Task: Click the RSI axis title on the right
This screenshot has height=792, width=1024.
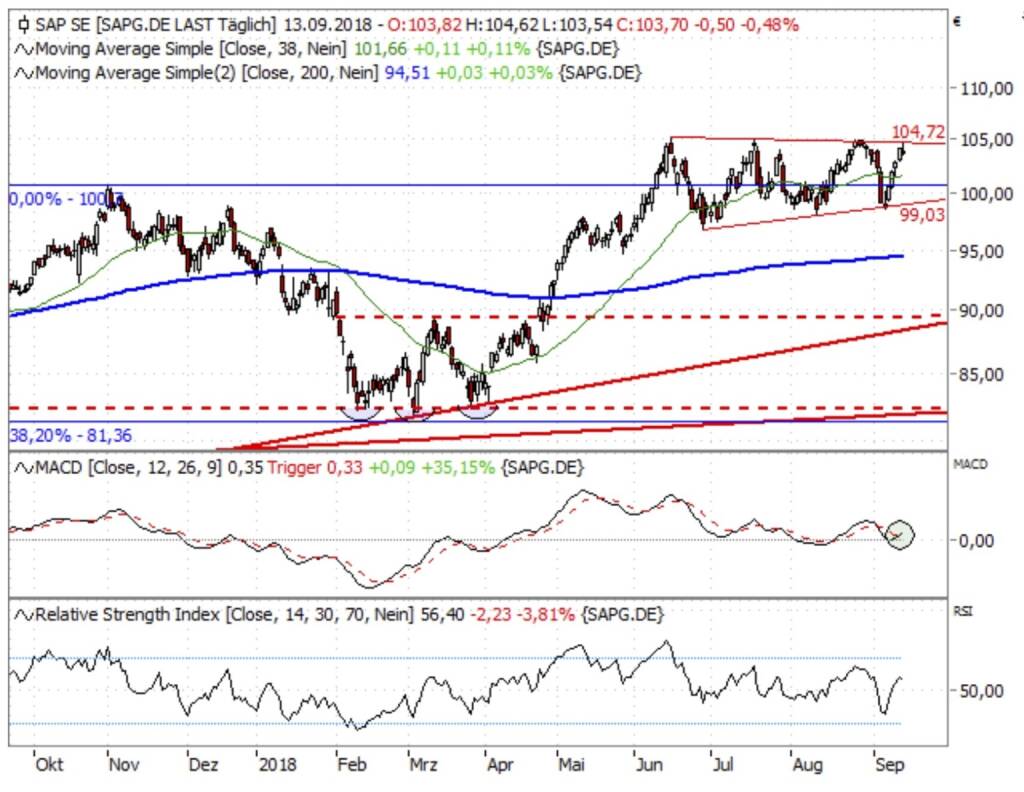Action: point(963,612)
